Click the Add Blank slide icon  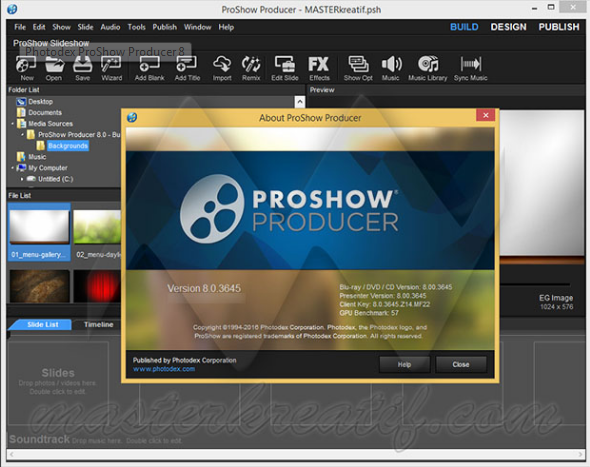[x=149, y=68]
